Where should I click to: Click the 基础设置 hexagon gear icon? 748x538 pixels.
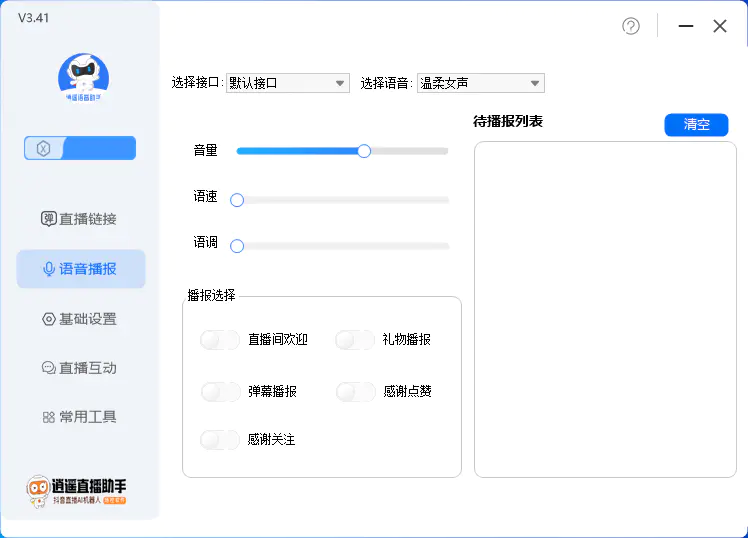[x=48, y=319]
